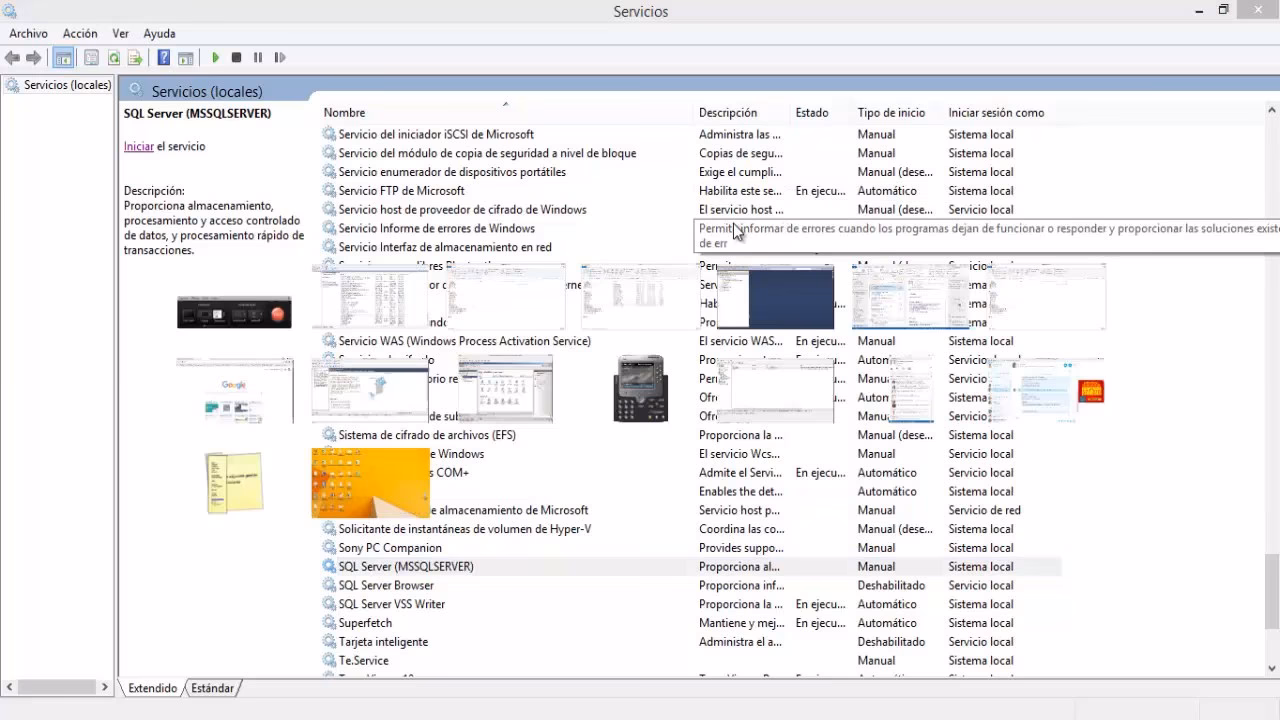Click the gear icon of Solicitante de instantáneas
This screenshot has height=720, width=1280.
329,529
